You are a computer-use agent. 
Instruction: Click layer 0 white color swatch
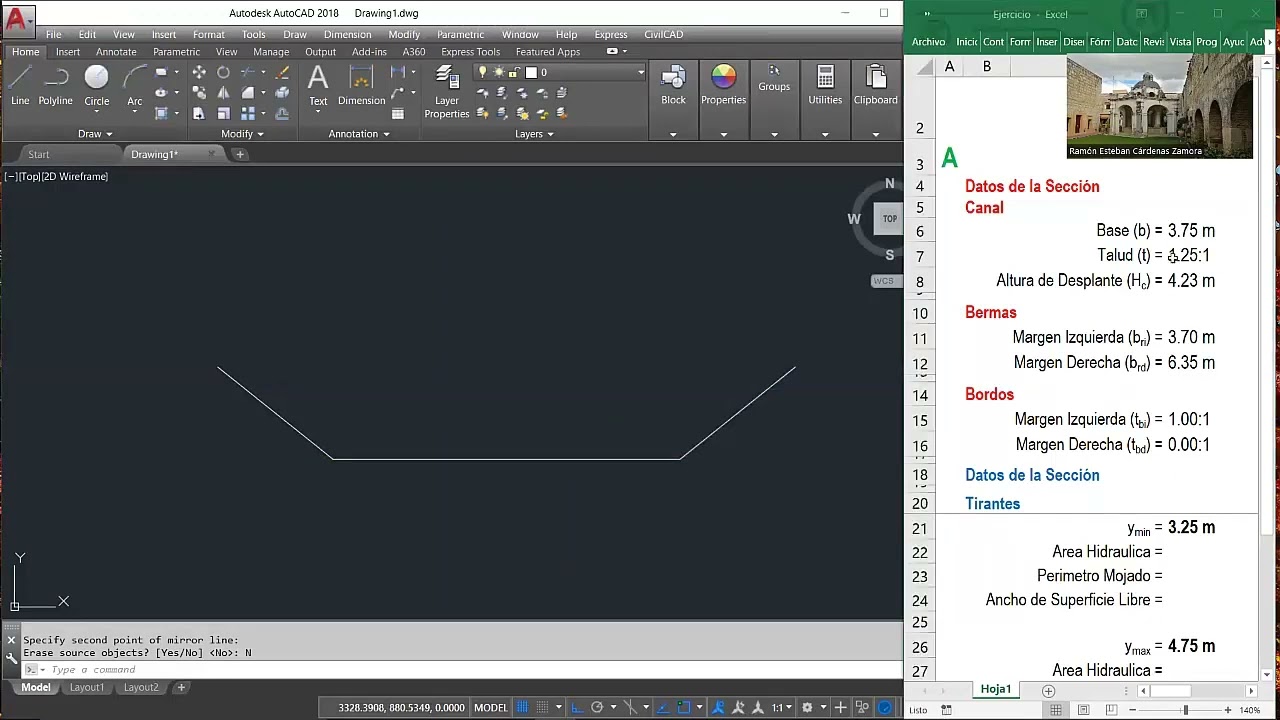tap(531, 72)
